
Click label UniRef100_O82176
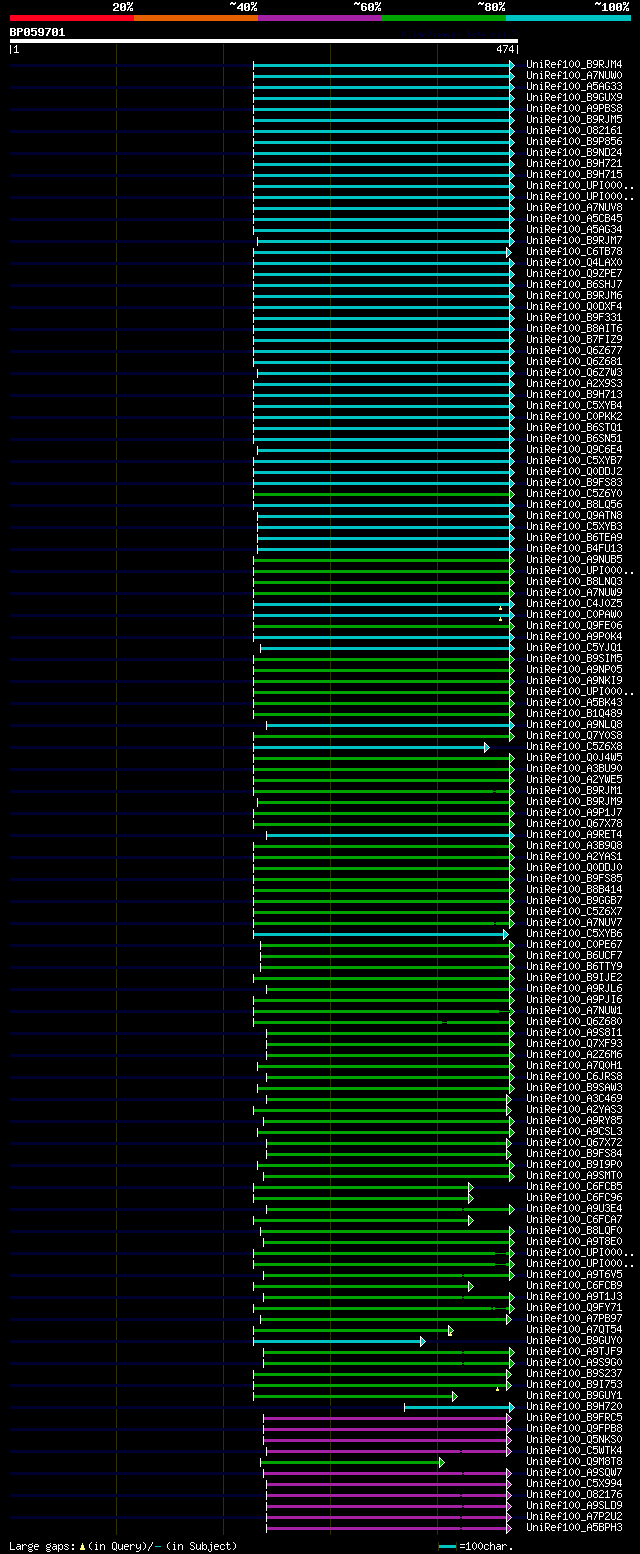(574, 1495)
